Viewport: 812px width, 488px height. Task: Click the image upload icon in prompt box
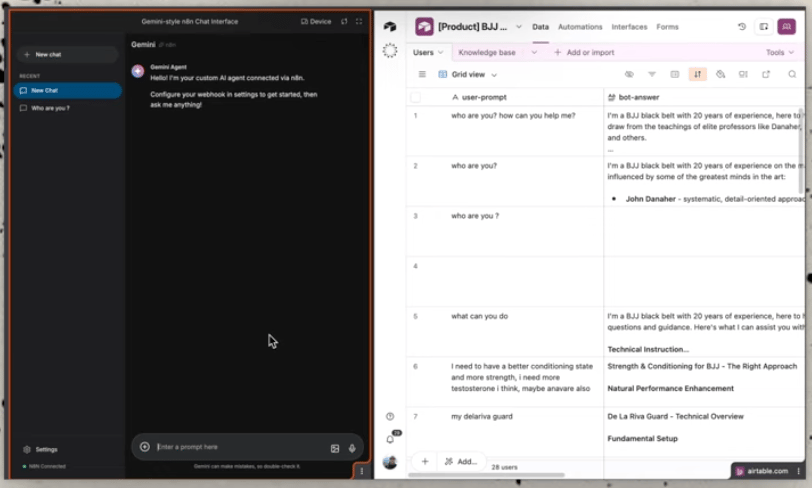point(335,448)
